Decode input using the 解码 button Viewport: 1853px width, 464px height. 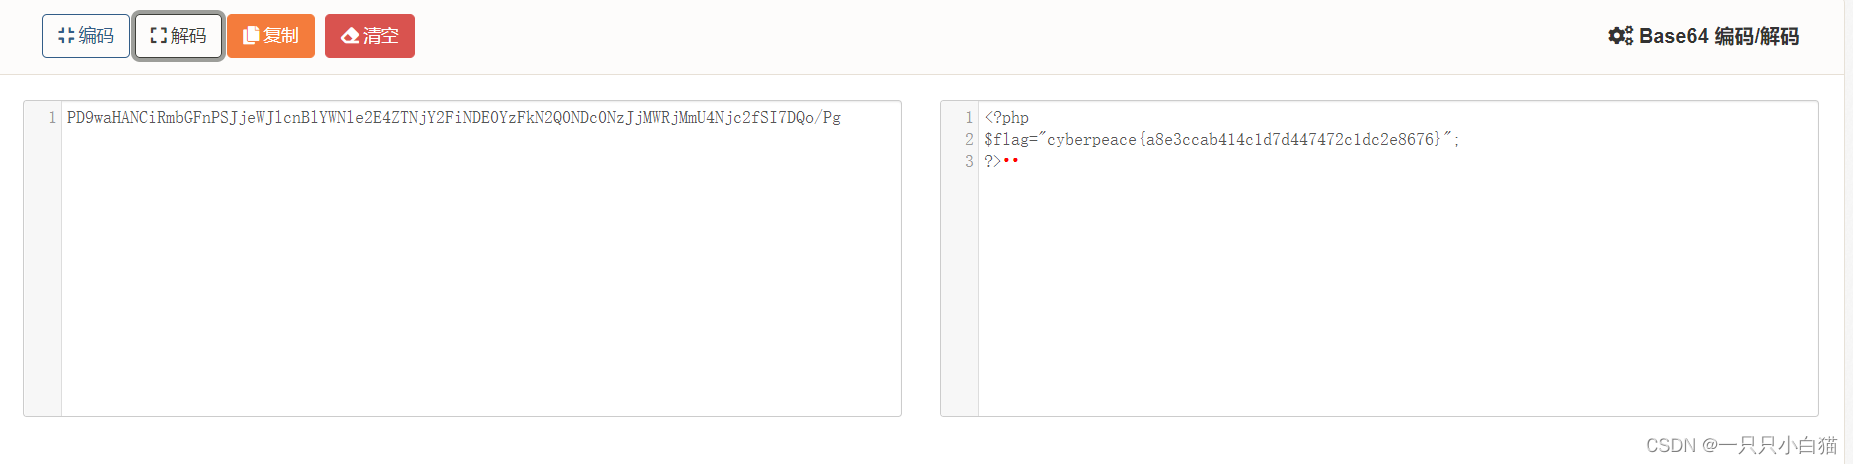click(x=178, y=36)
